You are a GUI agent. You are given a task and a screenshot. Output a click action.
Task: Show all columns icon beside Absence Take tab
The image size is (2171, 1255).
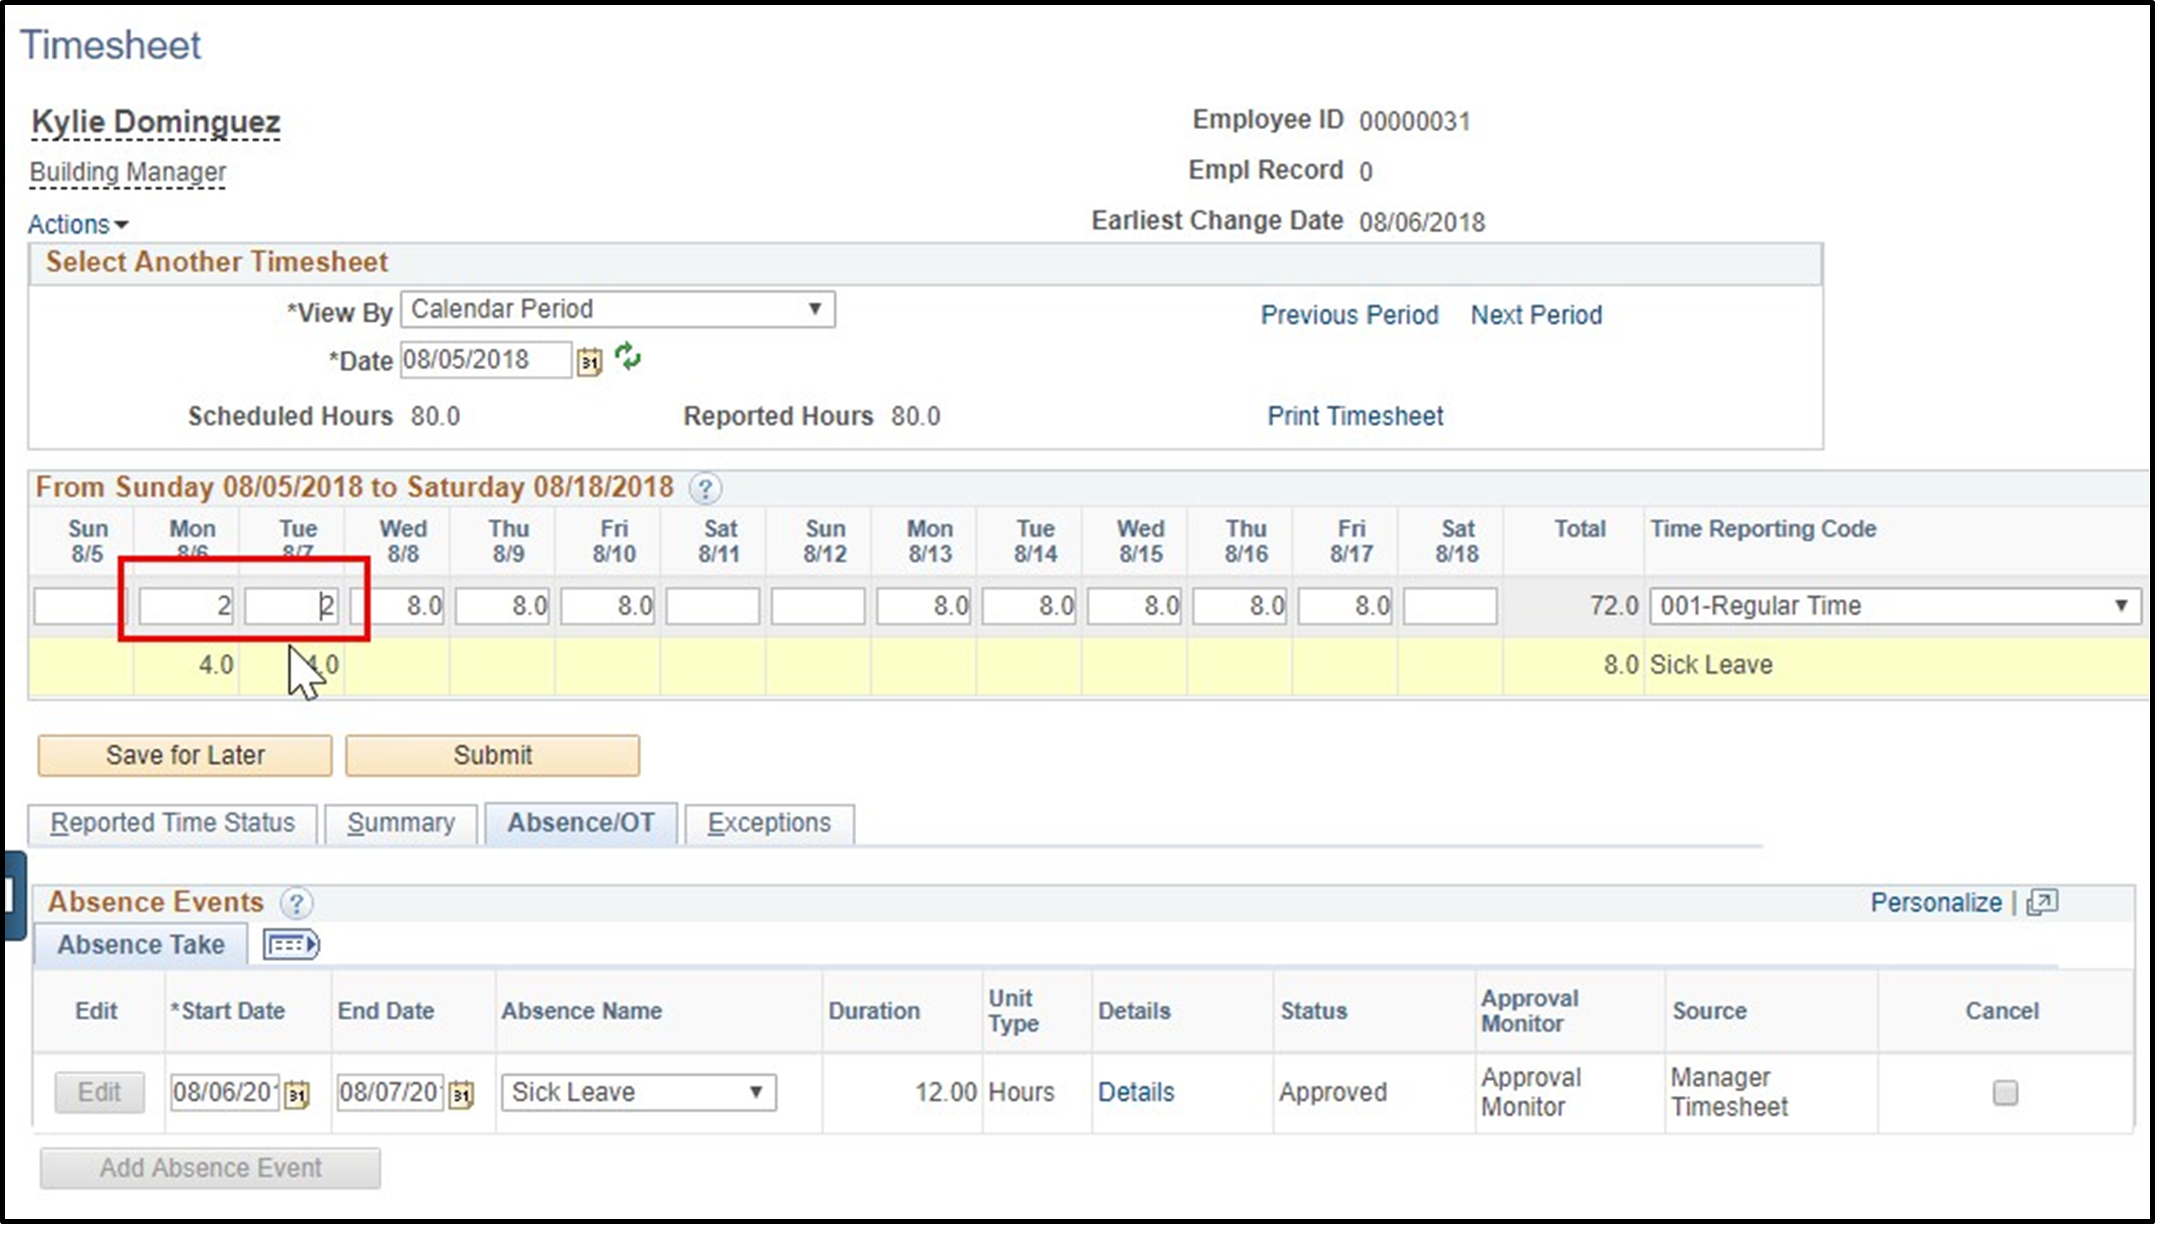pyautogui.click(x=291, y=944)
